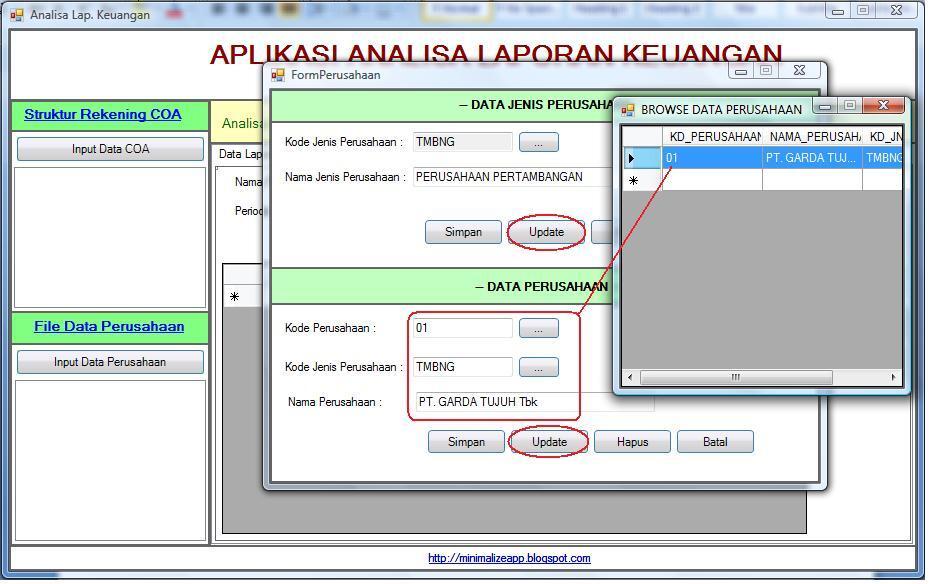Screen dimensions: 929x584
Task: Close the Analisa Lap. Keuangan main window
Action: (896, 10)
